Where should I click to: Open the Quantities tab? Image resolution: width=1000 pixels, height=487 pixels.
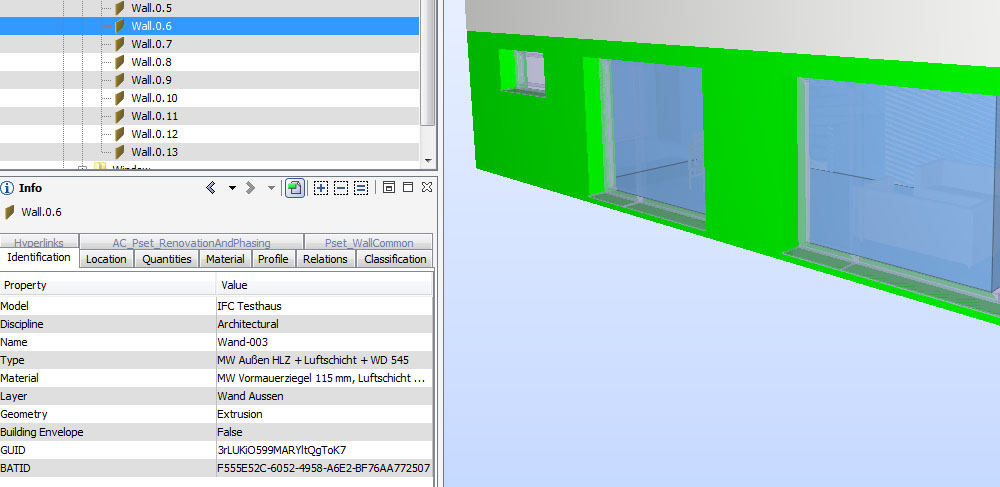click(x=167, y=259)
